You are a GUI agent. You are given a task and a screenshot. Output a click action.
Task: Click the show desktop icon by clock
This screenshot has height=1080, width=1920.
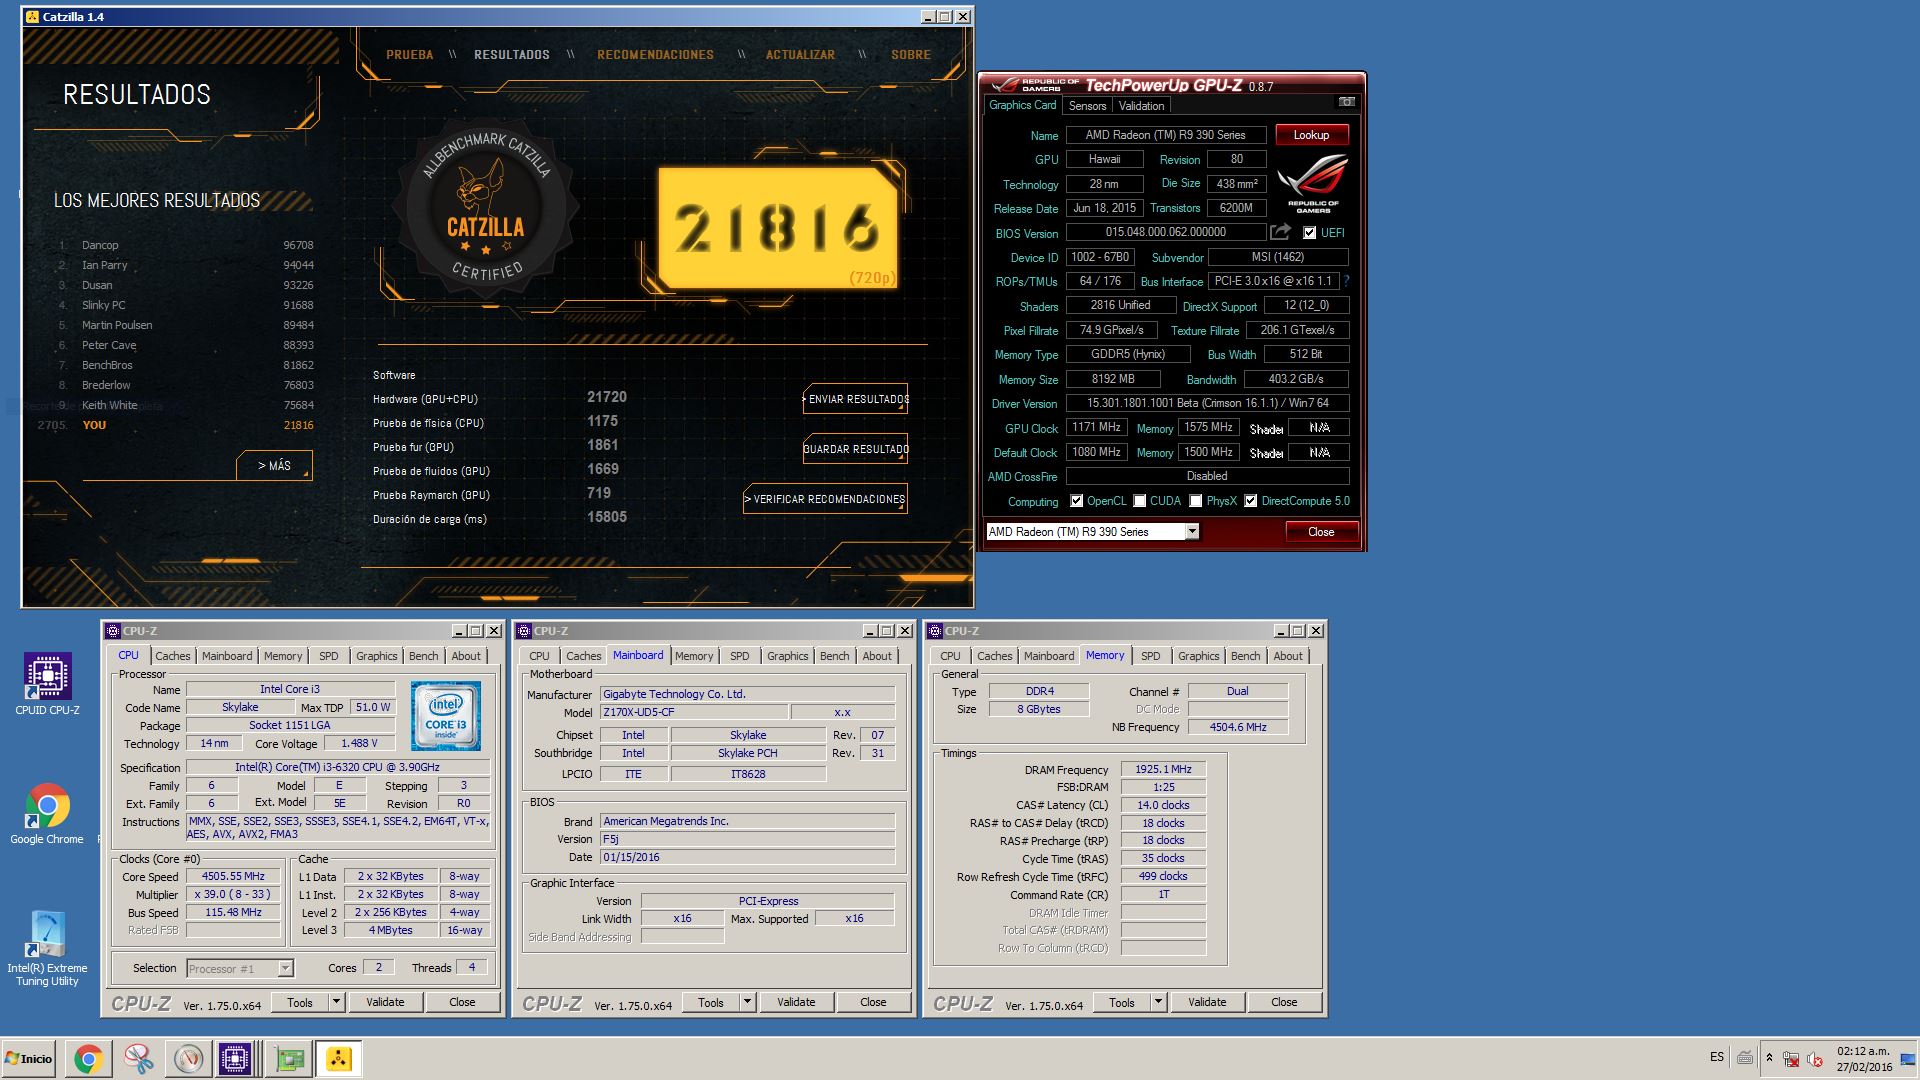tap(1908, 1059)
